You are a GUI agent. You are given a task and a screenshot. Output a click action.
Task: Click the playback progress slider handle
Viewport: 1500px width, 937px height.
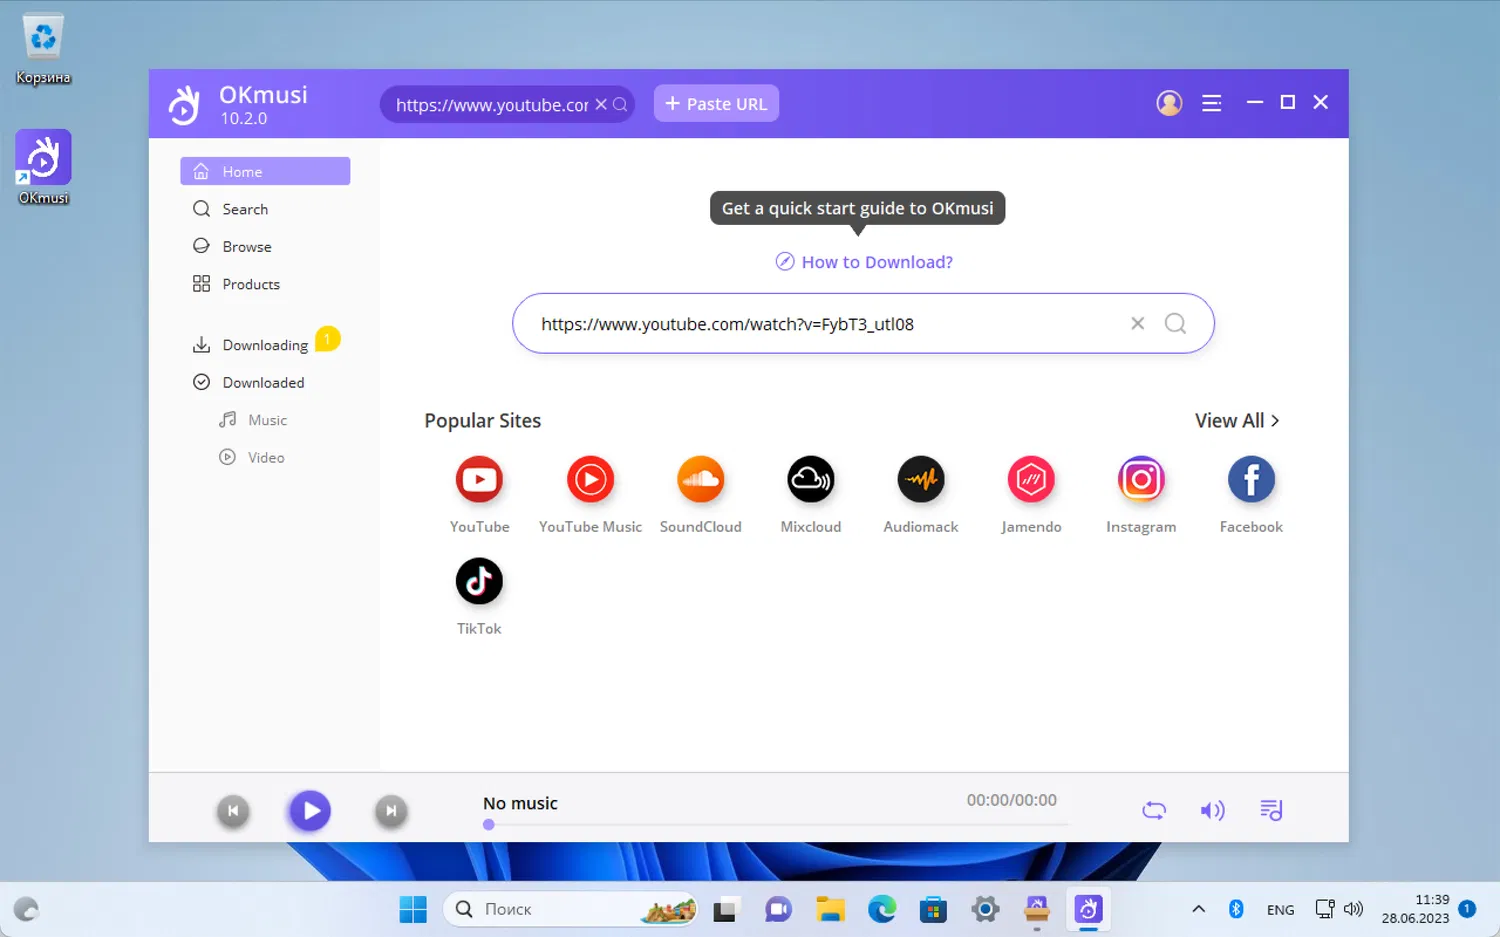pos(489,825)
